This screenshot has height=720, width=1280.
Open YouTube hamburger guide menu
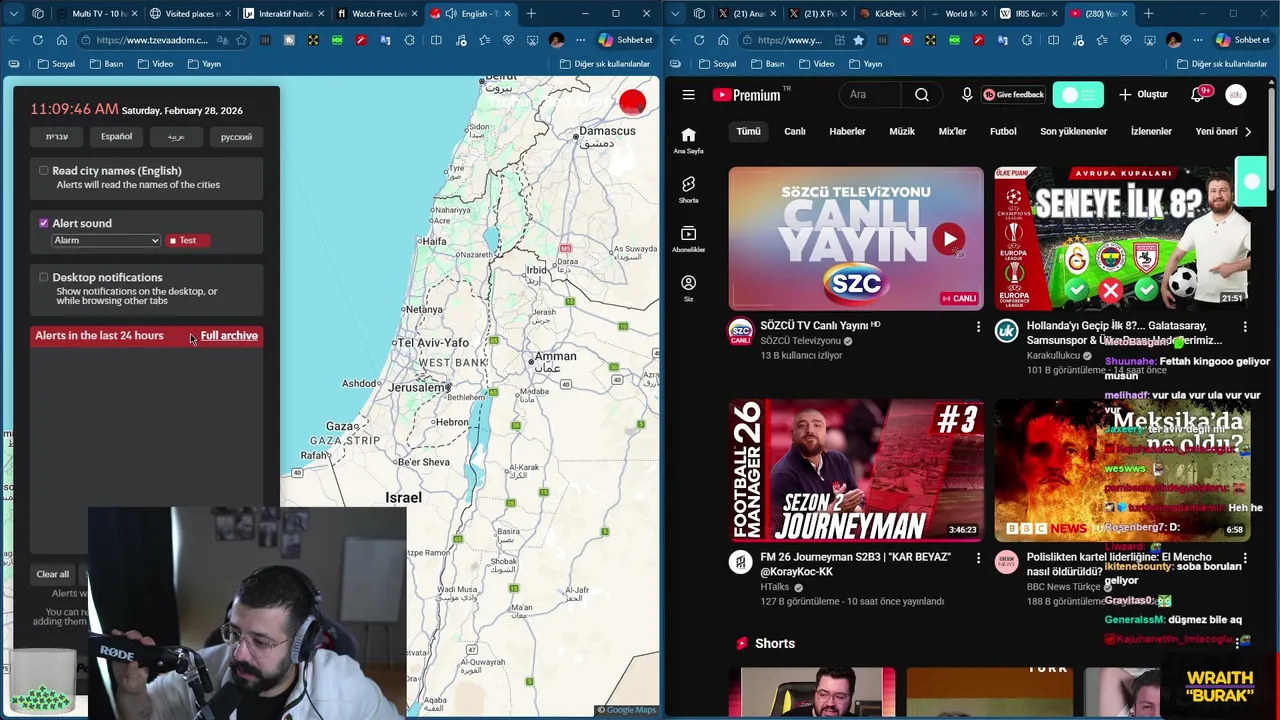(688, 95)
